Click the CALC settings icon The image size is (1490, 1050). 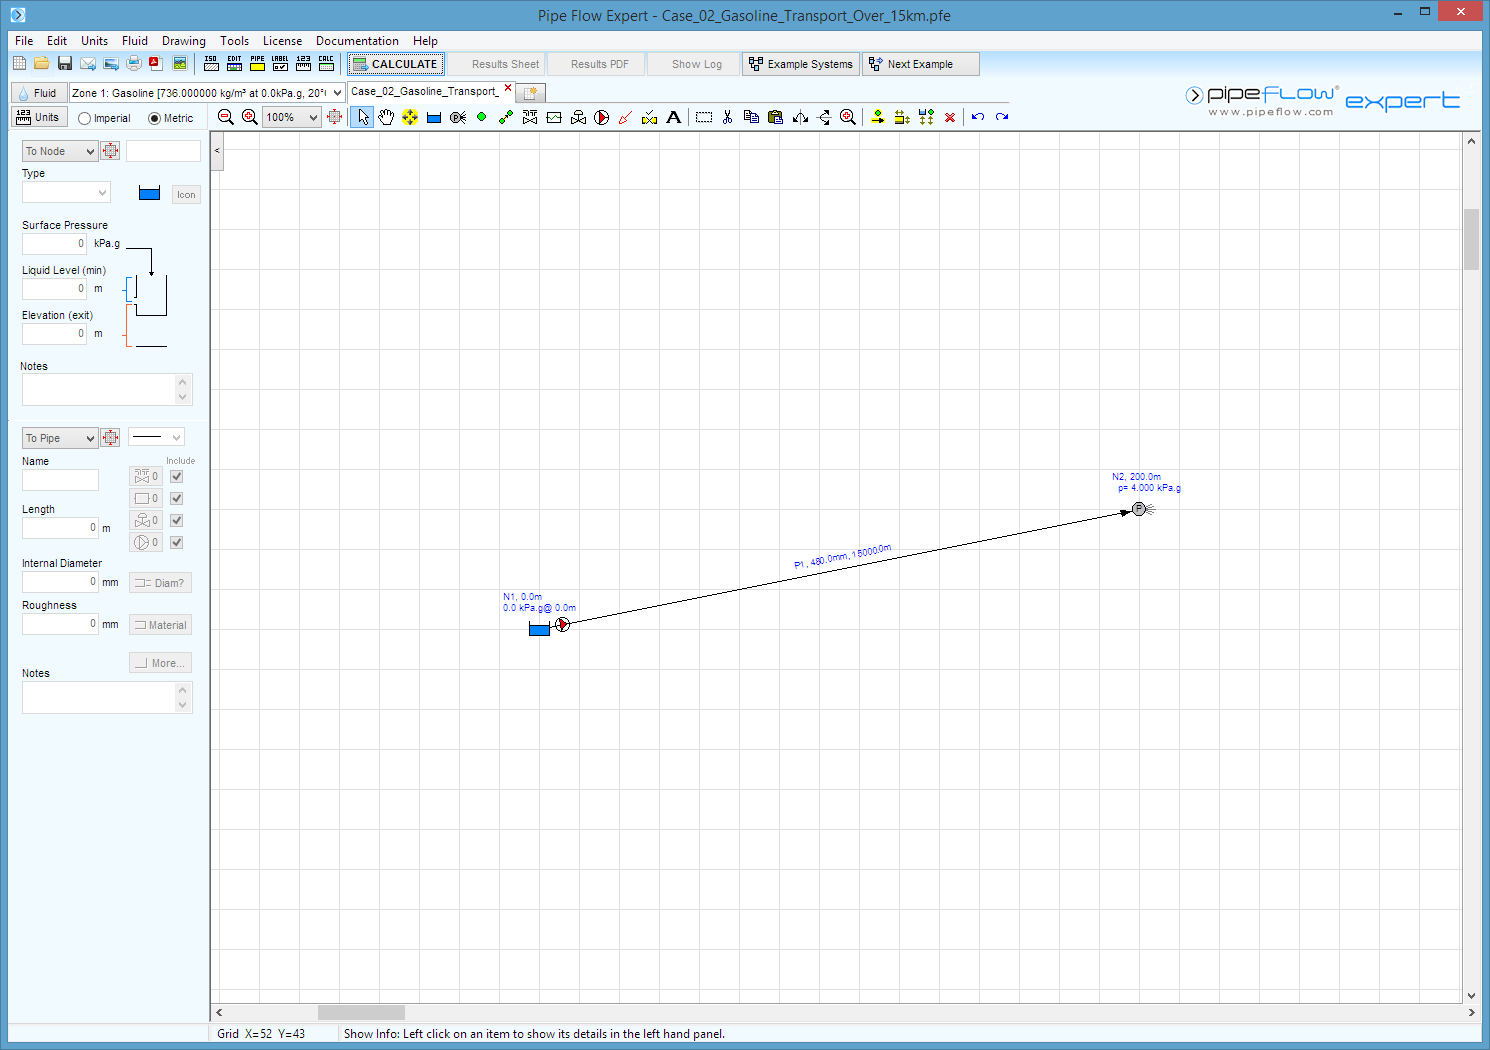point(326,64)
